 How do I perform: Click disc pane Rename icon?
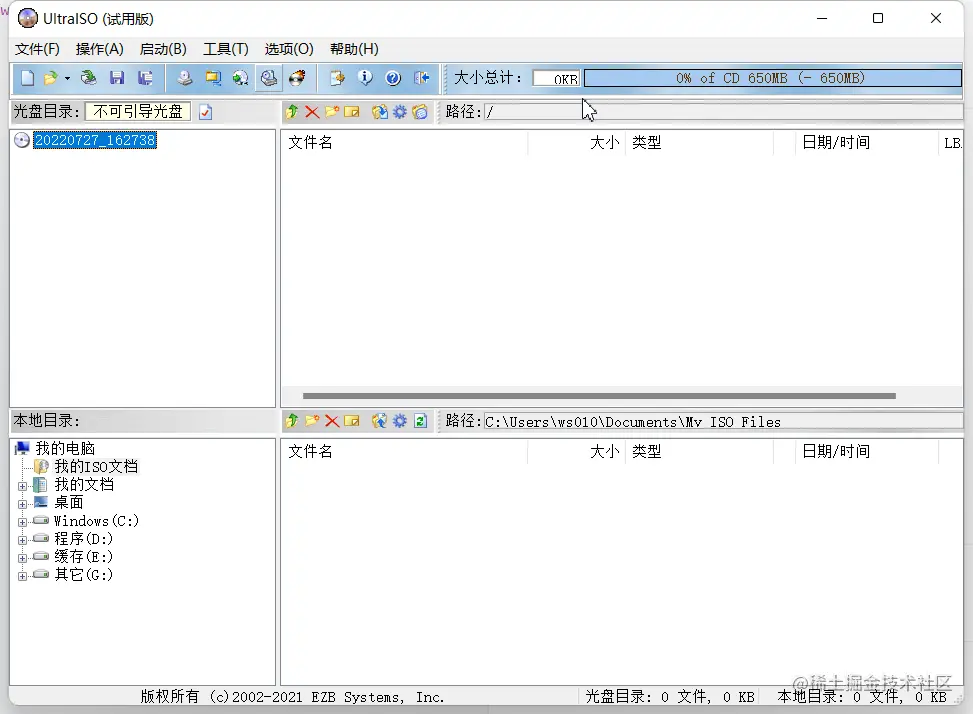click(x=352, y=112)
